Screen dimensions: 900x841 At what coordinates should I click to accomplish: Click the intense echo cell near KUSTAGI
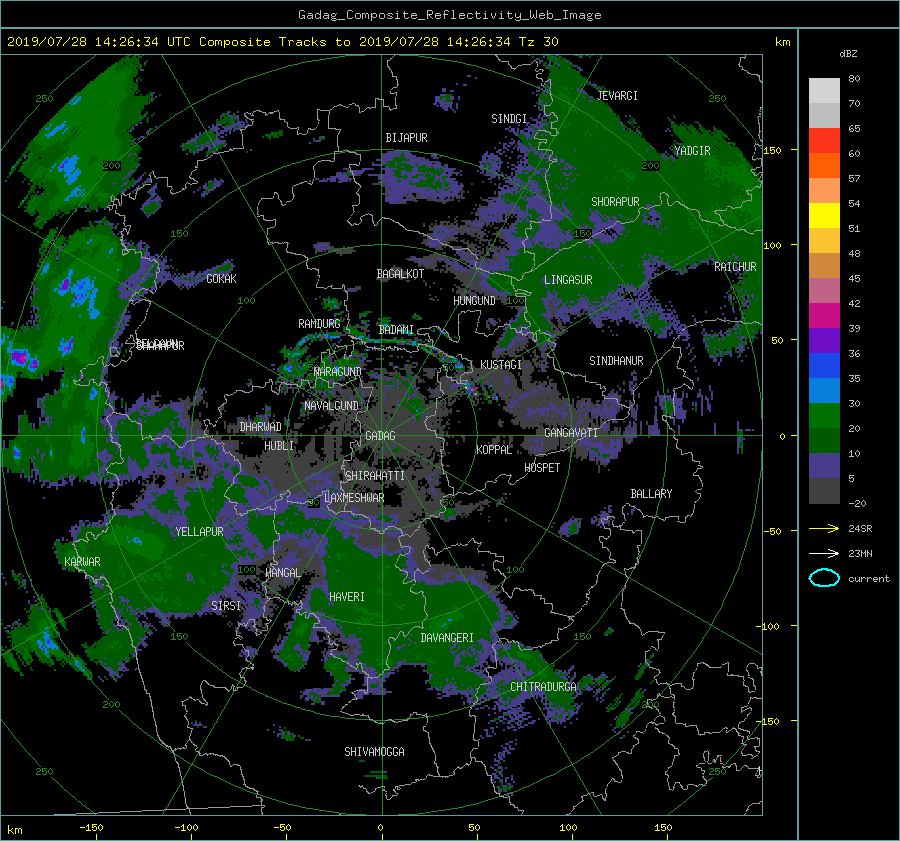(x=471, y=389)
